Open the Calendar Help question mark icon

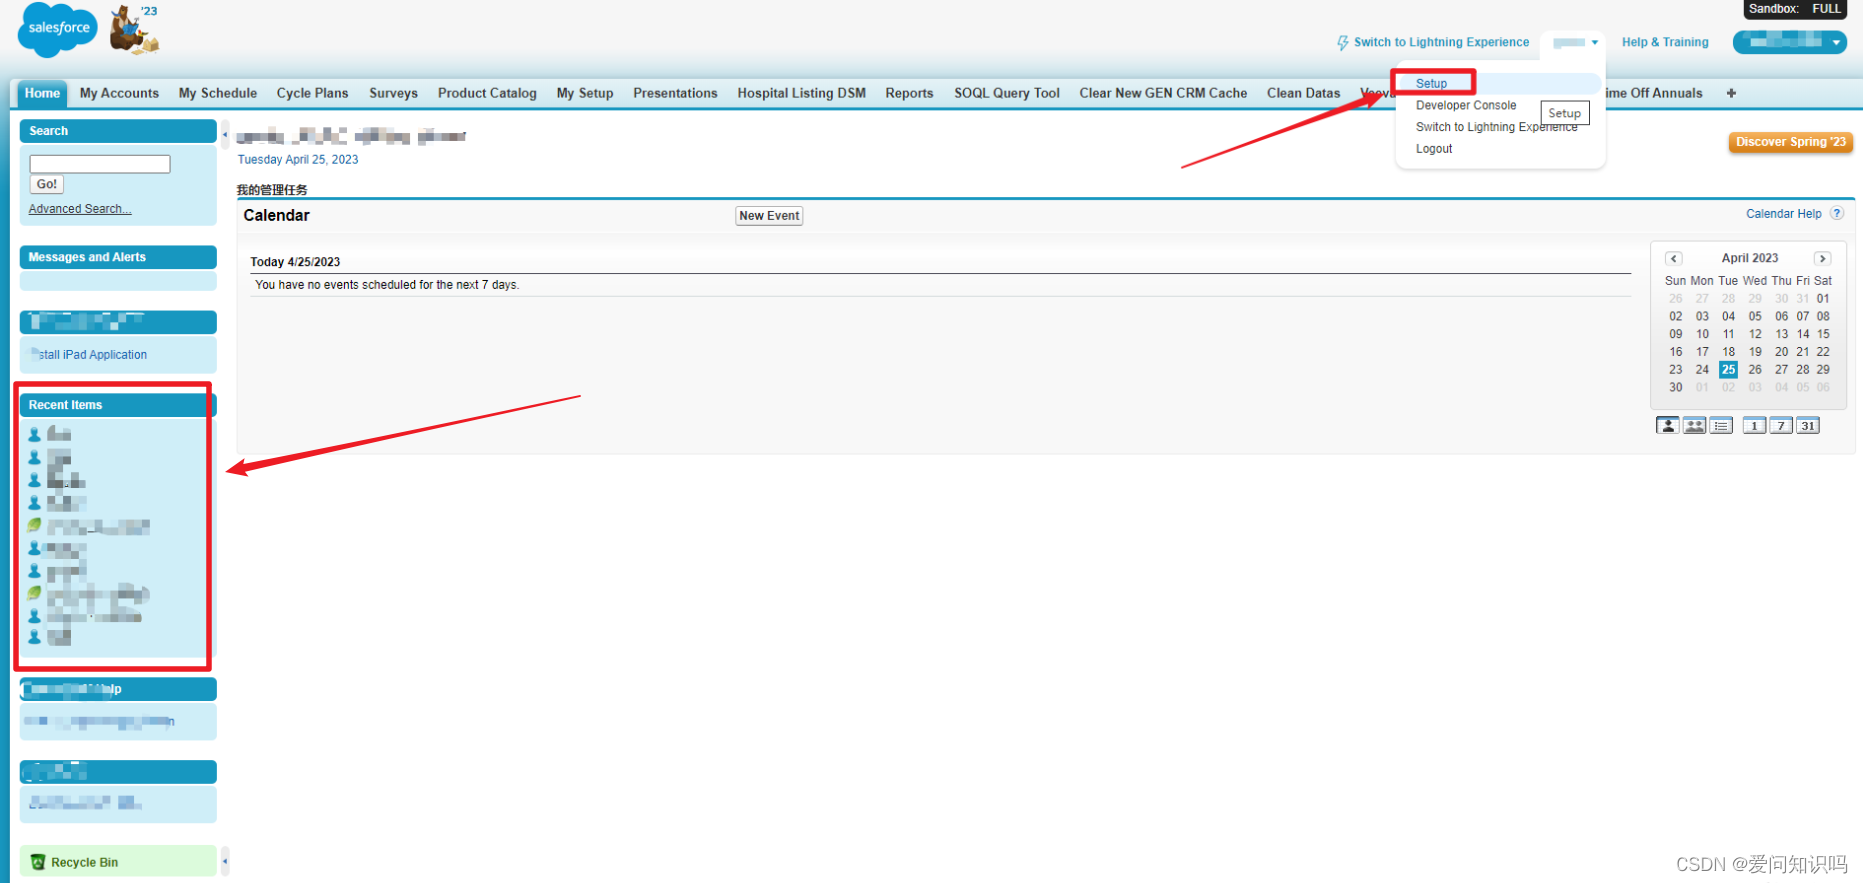click(x=1837, y=214)
